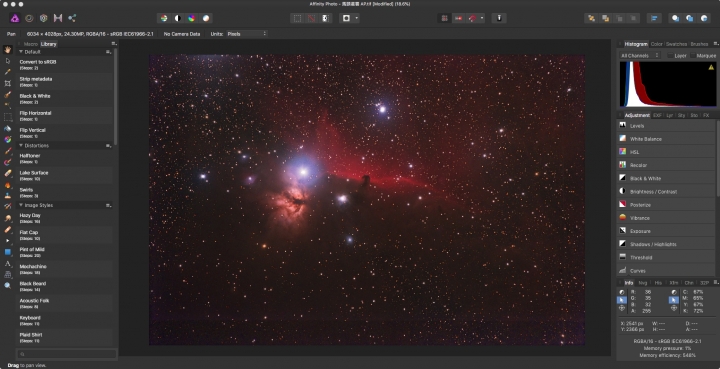
Task: Open the Units Pixels dropdown
Action: [246, 34]
